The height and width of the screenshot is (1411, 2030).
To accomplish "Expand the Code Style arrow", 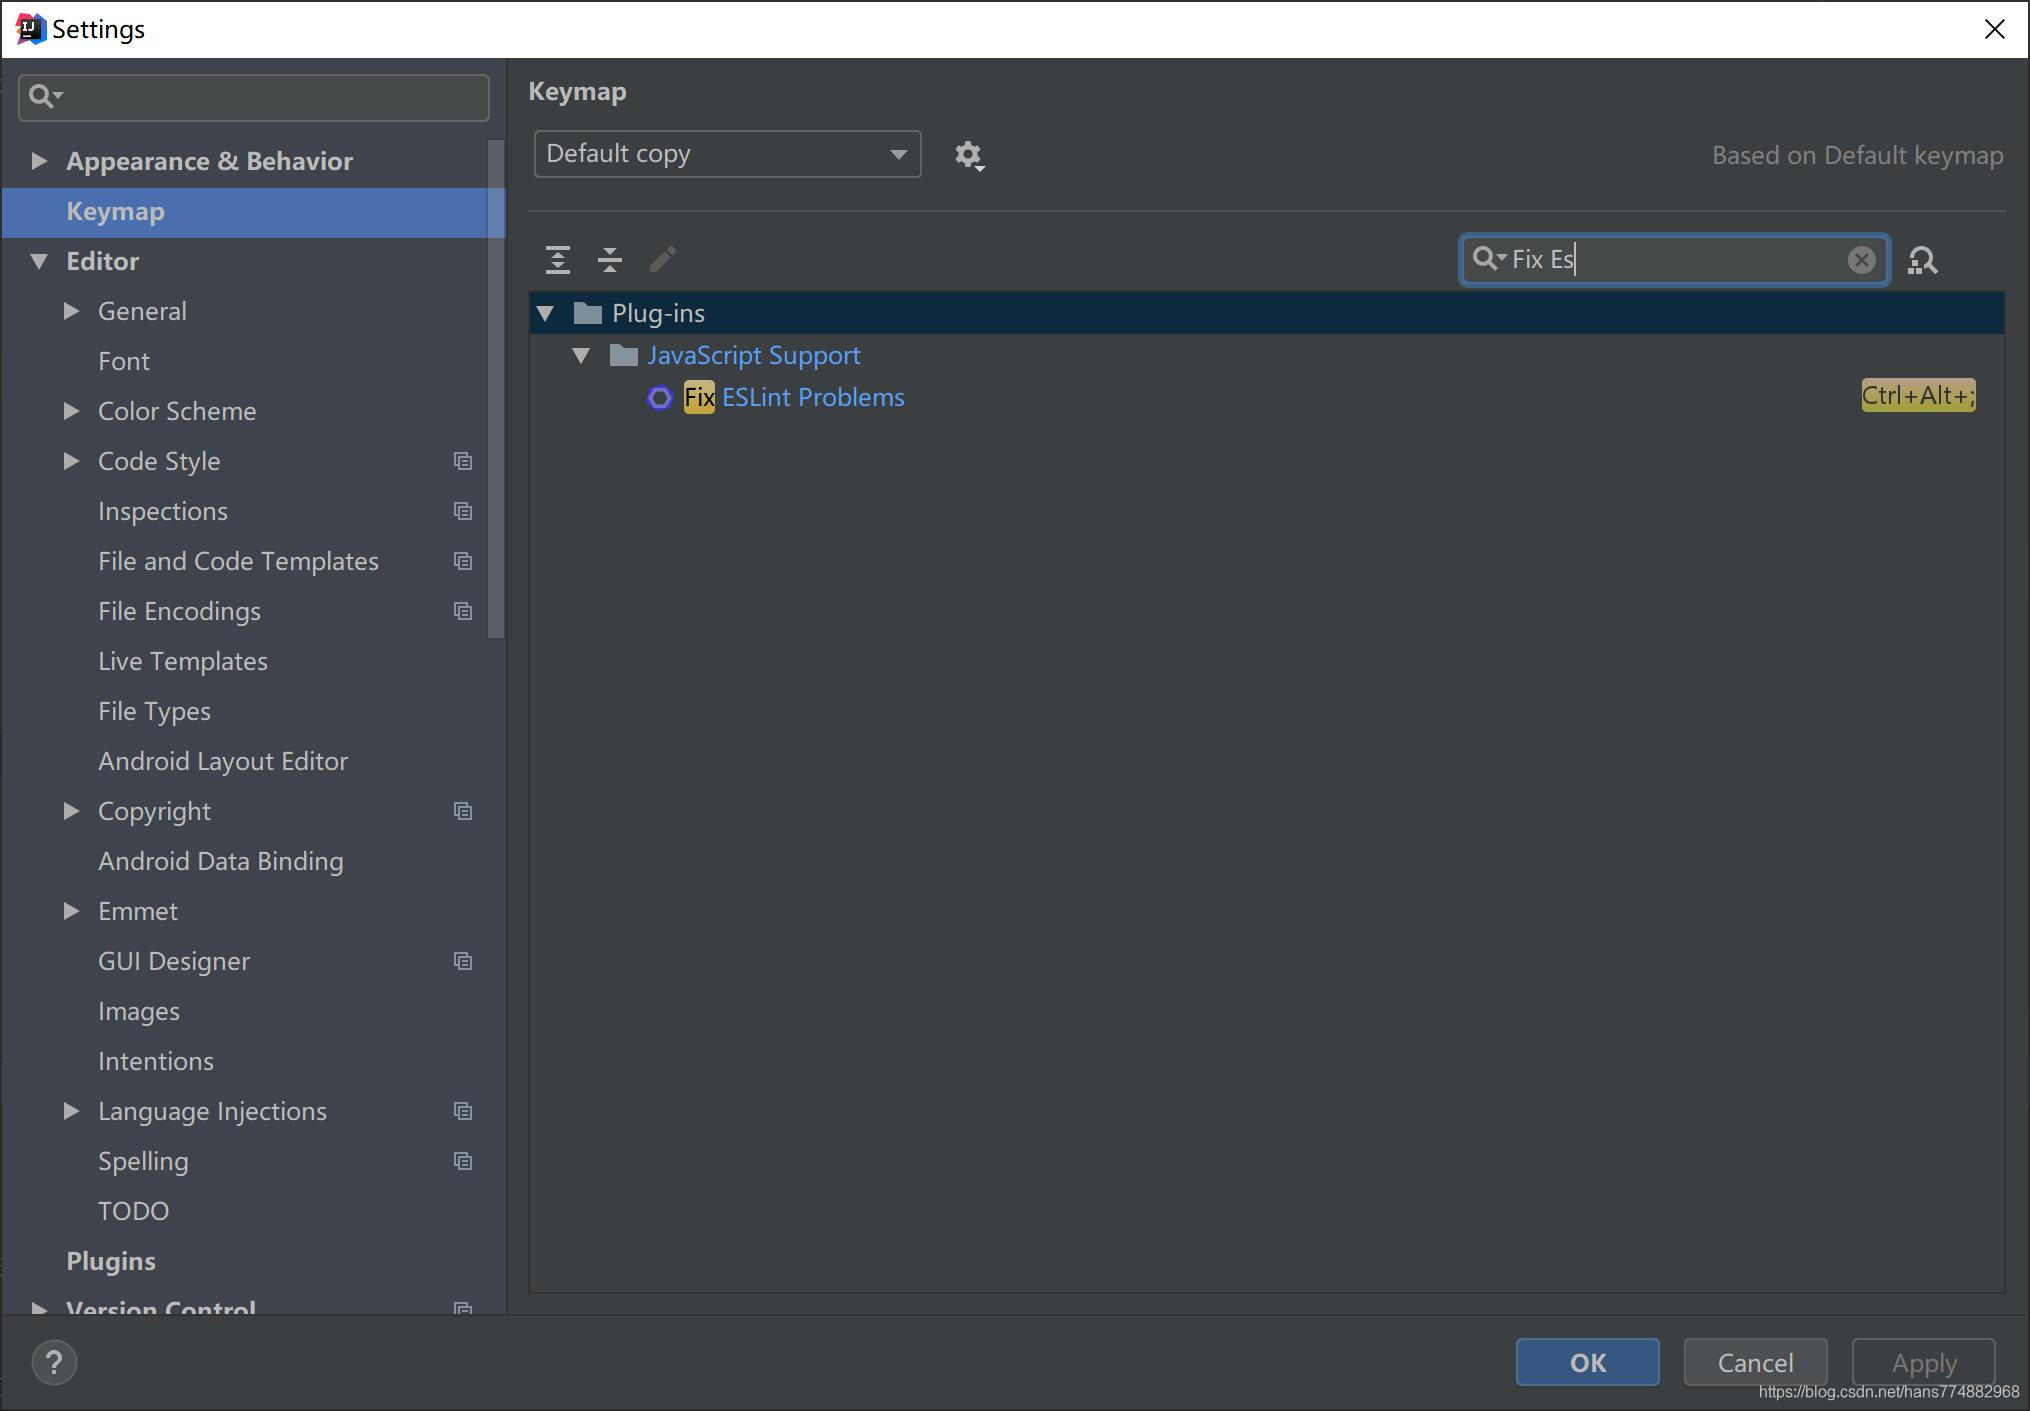I will 71,461.
